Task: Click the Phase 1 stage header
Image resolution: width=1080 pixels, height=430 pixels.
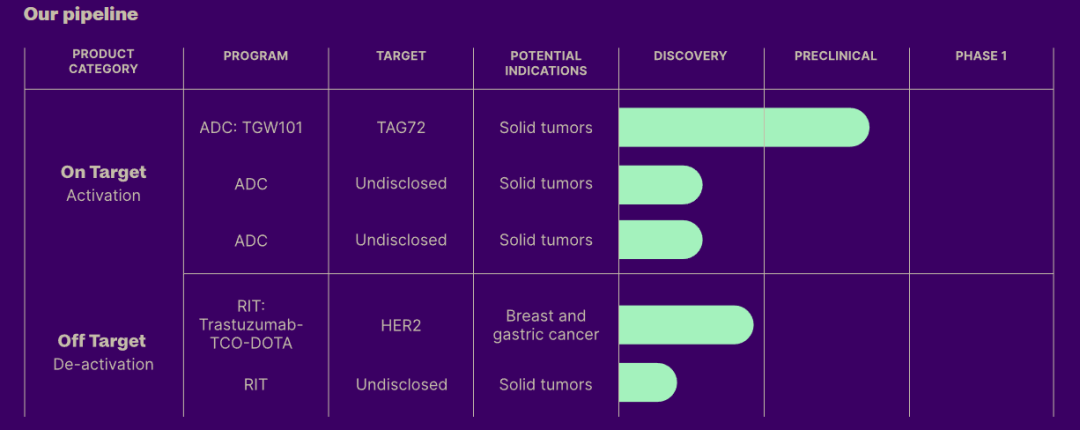Action: 981,56
